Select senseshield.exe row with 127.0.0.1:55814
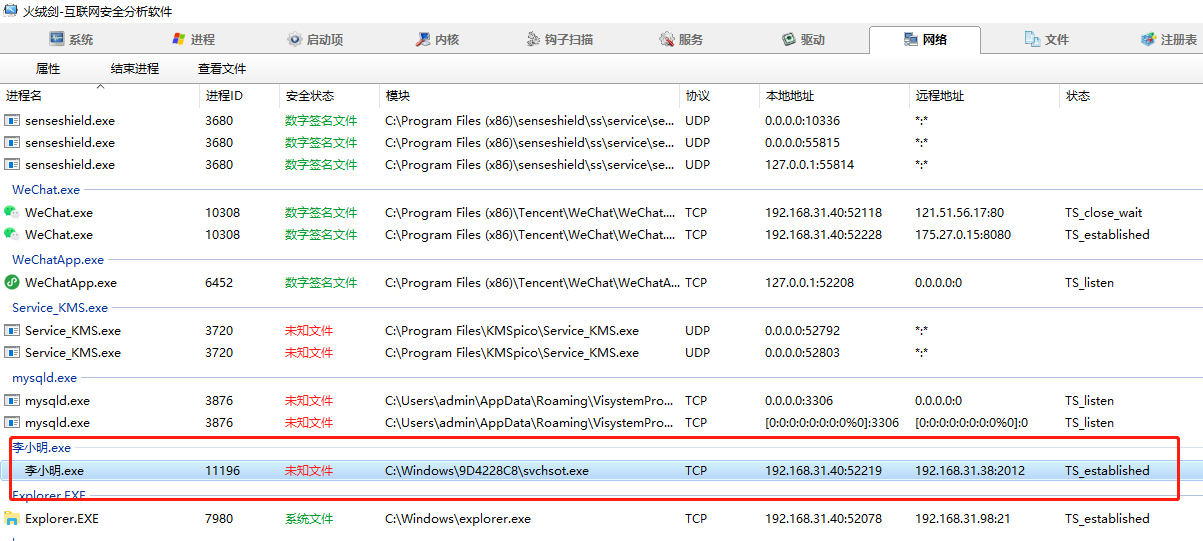This screenshot has height=541, width=1203. tap(601, 164)
